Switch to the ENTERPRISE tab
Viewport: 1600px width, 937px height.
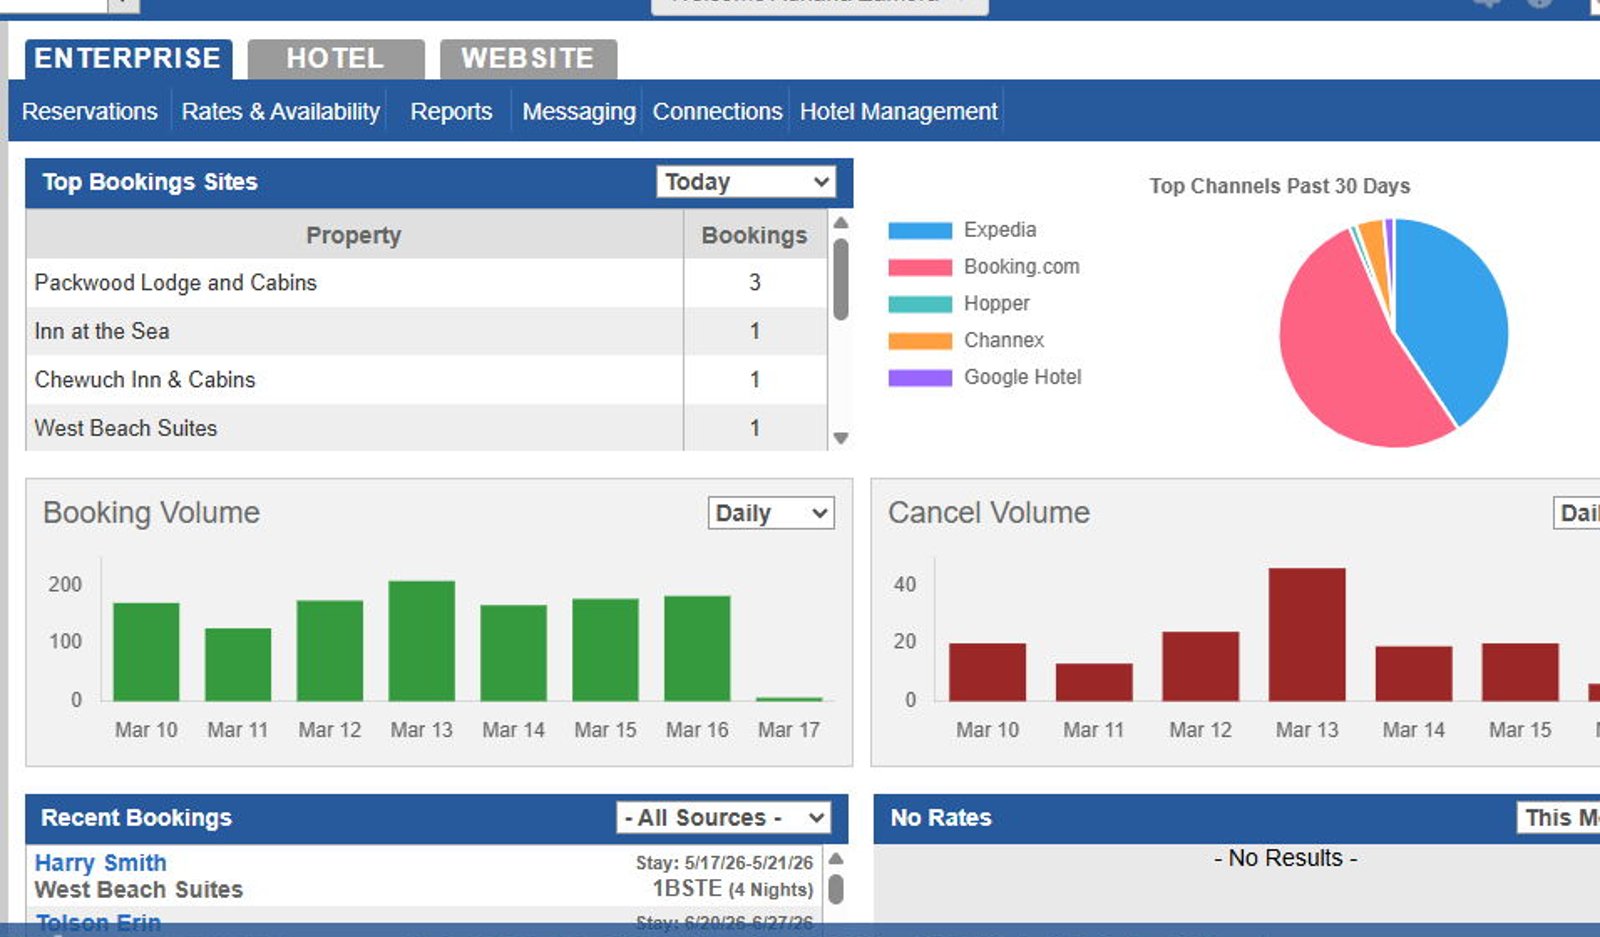pyautogui.click(x=128, y=58)
